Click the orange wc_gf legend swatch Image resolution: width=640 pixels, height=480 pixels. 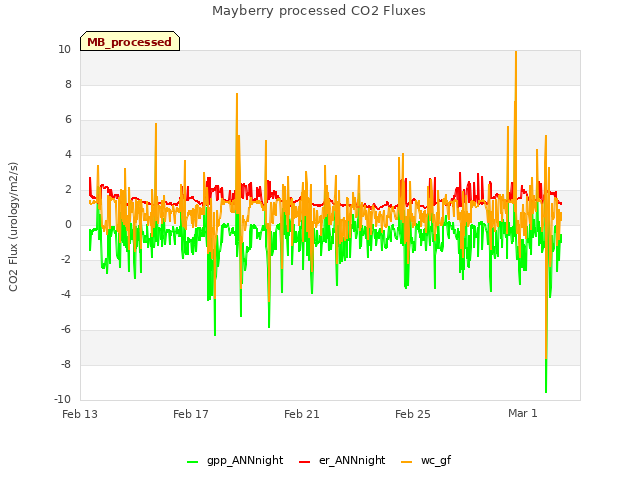coord(407,462)
